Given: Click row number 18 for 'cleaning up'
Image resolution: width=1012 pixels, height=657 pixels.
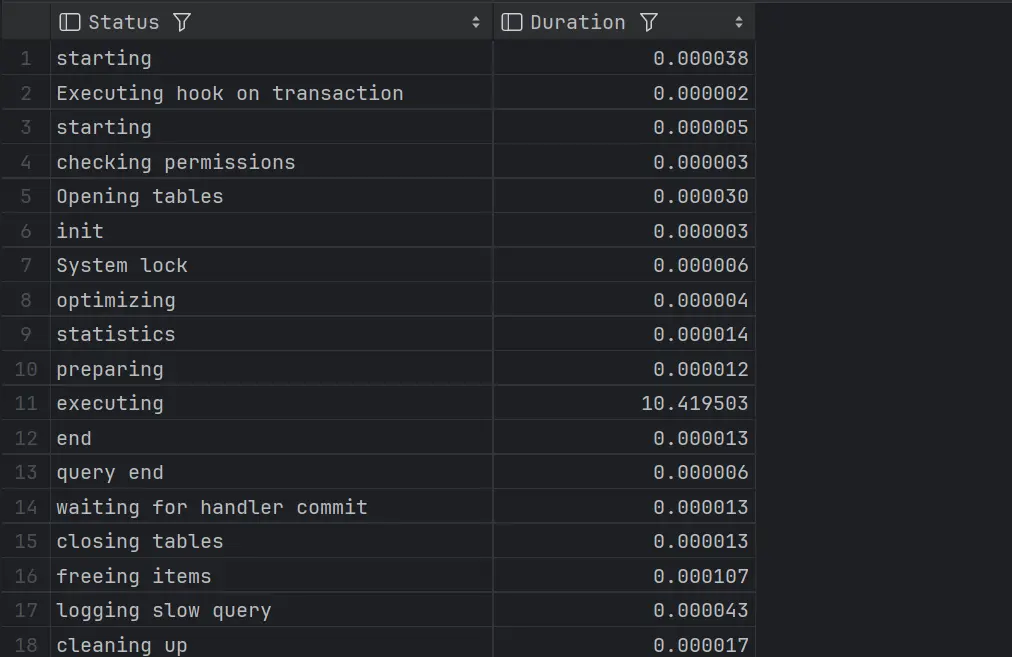Looking at the screenshot, I should coord(26,645).
